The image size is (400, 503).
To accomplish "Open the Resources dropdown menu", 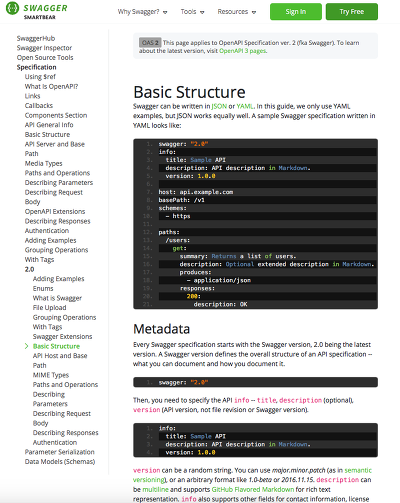I will coord(237,12).
